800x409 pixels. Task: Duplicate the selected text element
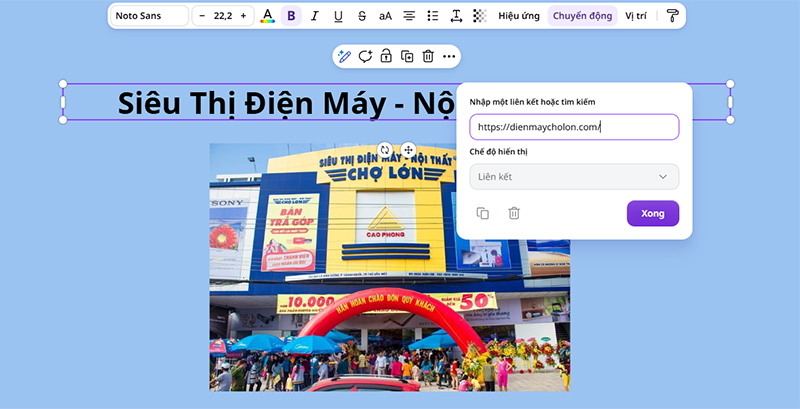point(407,56)
